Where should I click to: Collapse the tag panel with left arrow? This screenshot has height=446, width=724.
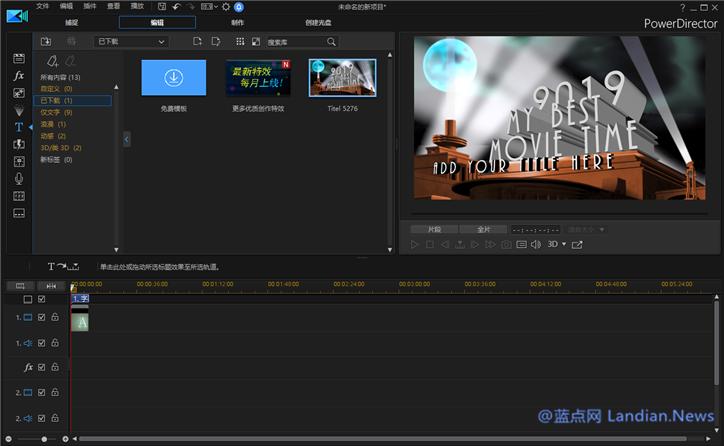point(126,140)
